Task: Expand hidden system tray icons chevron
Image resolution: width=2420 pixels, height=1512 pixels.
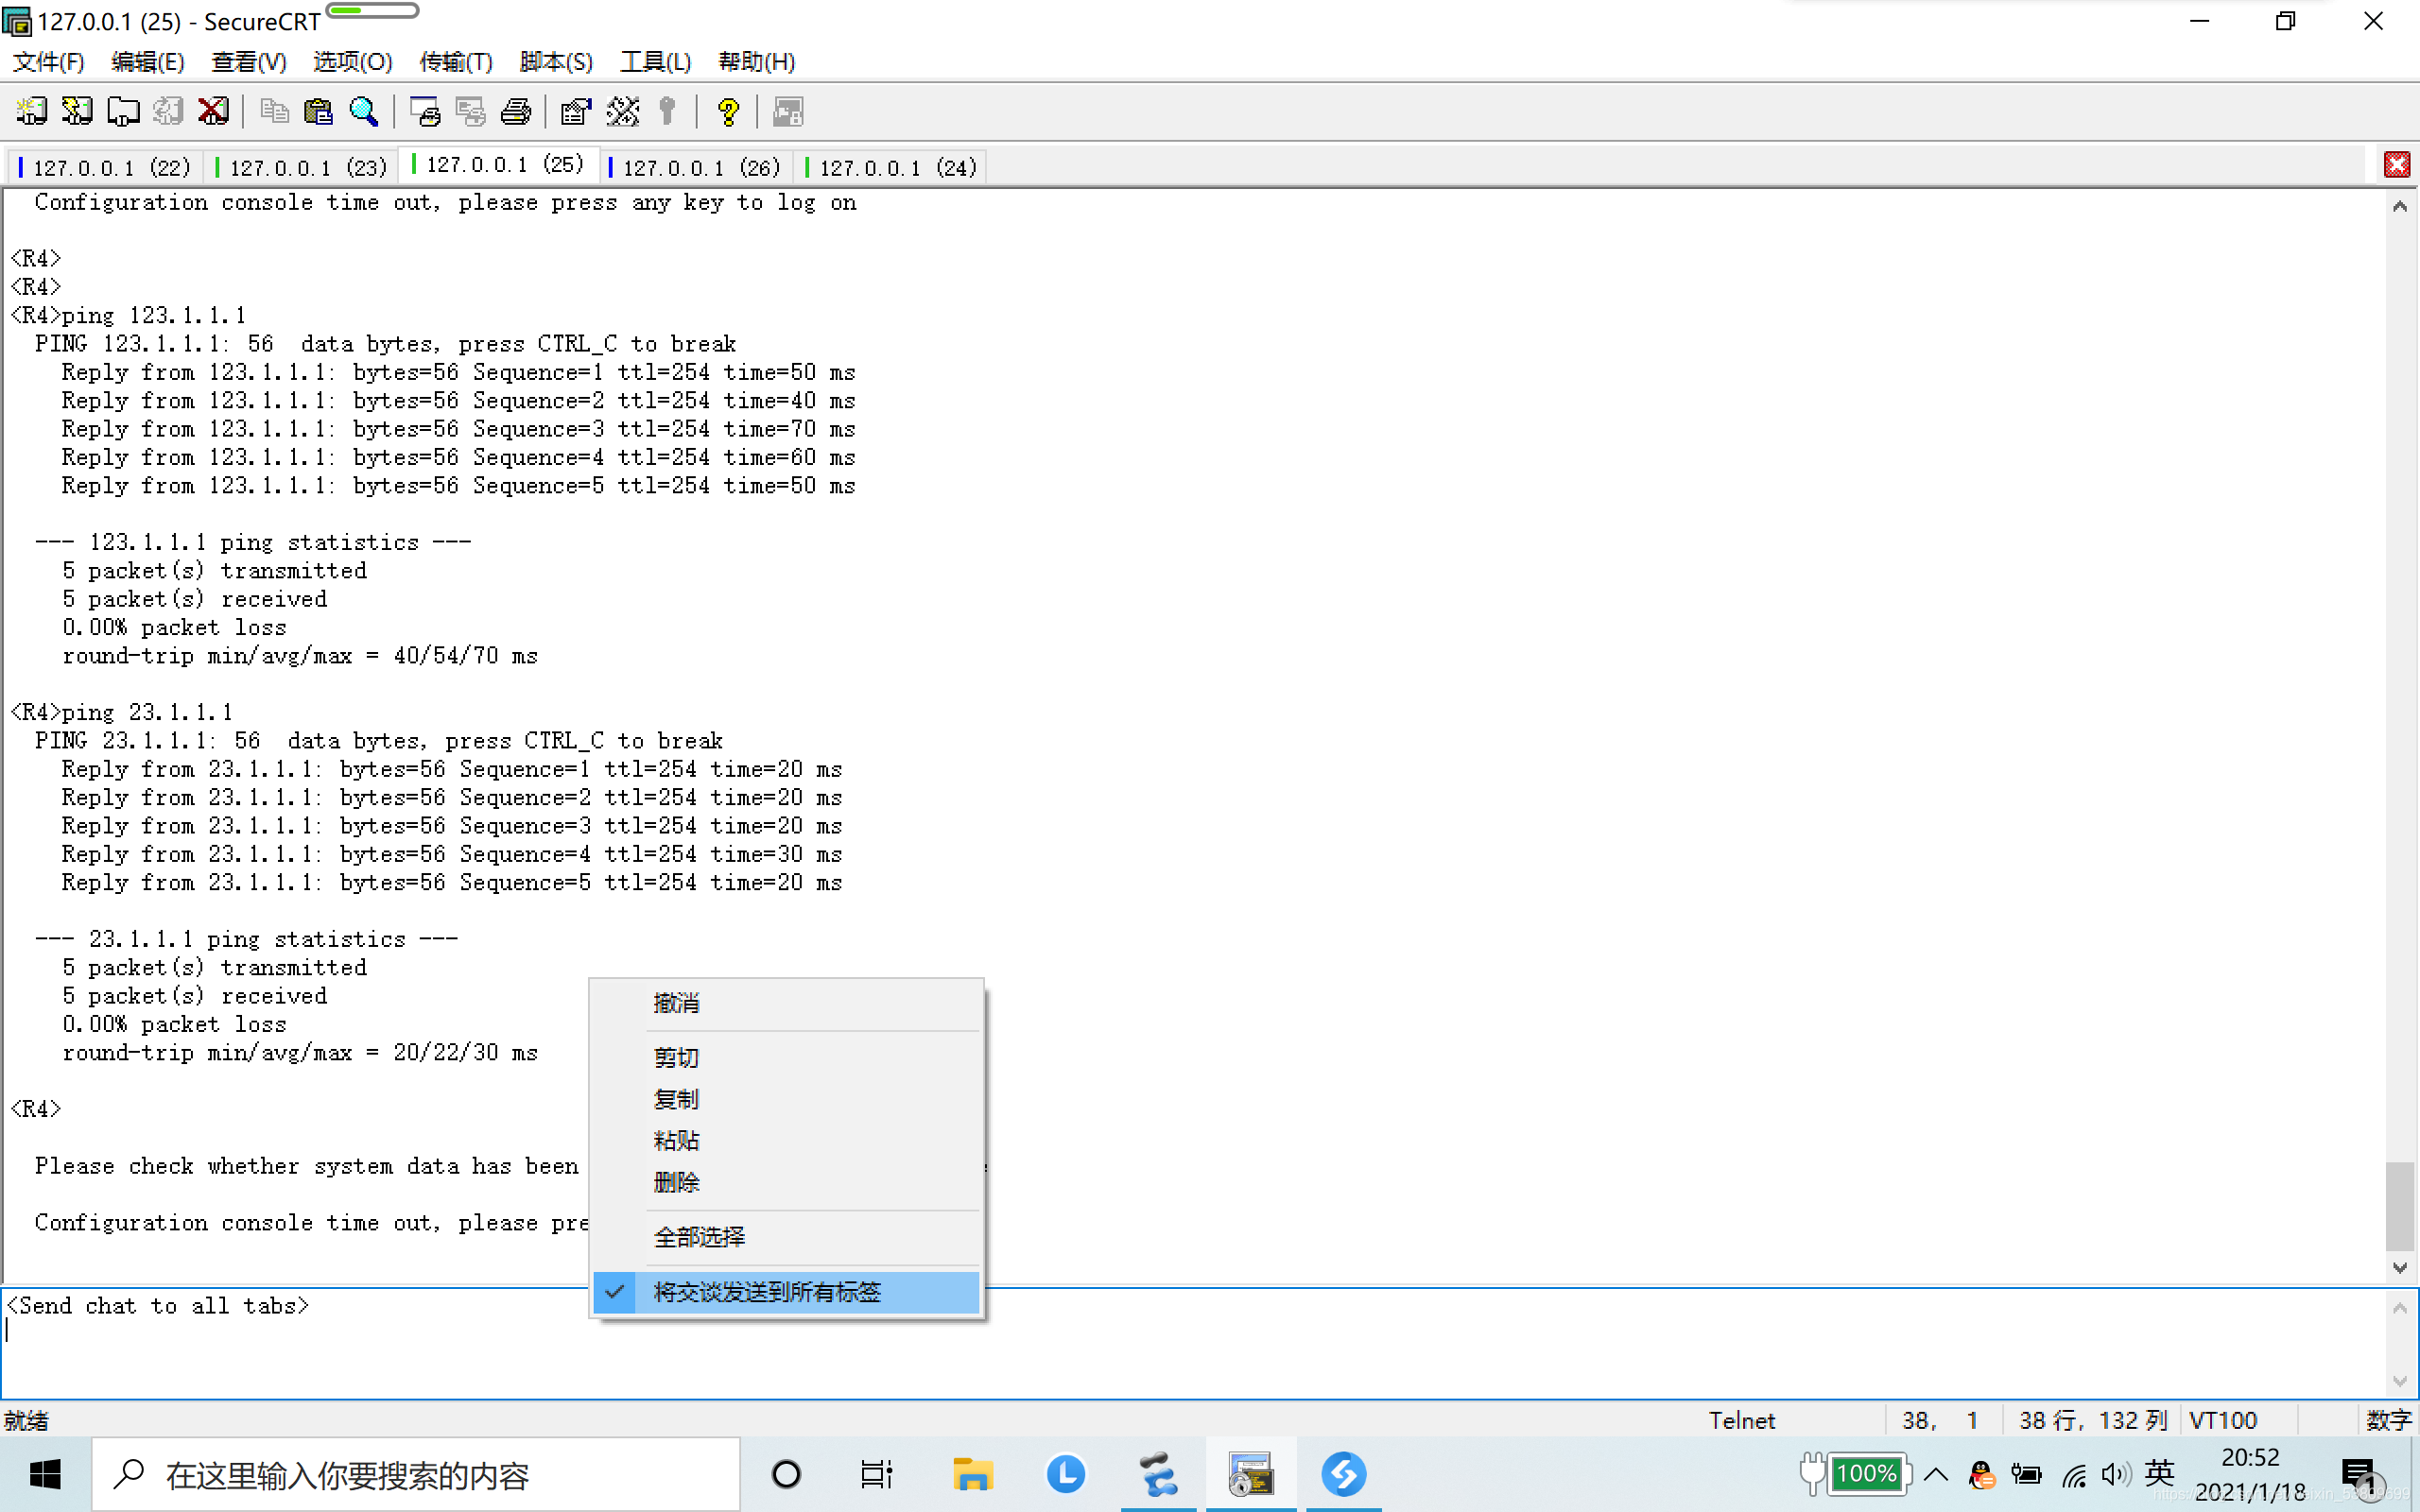Action: 1936,1474
